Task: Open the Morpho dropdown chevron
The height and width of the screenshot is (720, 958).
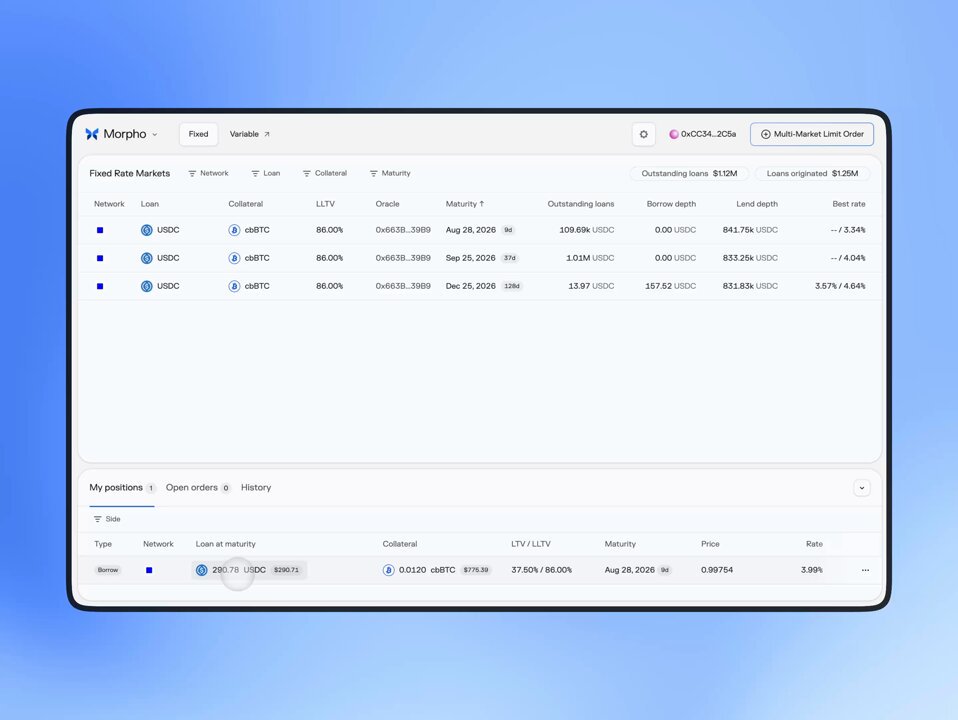Action: pyautogui.click(x=155, y=134)
